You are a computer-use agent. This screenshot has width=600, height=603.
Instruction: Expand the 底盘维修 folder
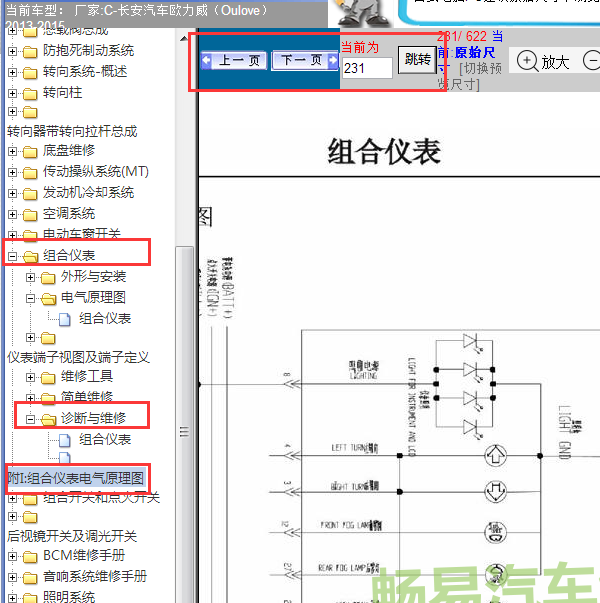point(12,151)
